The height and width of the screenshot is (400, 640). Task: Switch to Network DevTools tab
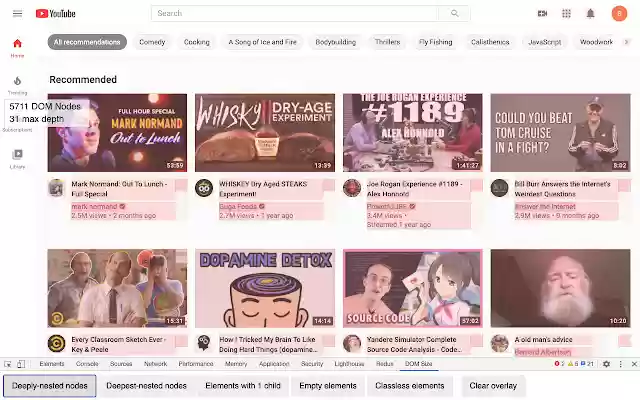[x=156, y=364]
